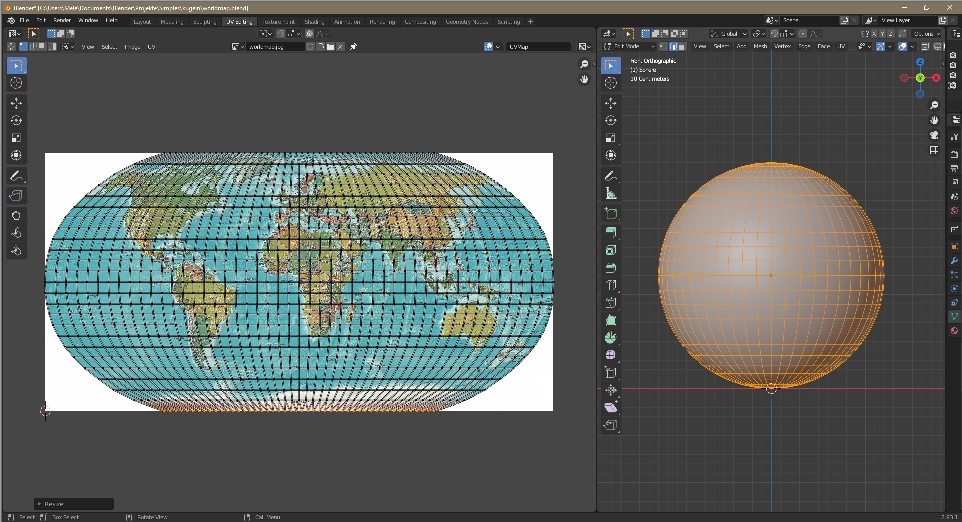Image resolution: width=962 pixels, height=522 pixels.
Task: Click the blue Z axis gizmo
Action: (920, 62)
